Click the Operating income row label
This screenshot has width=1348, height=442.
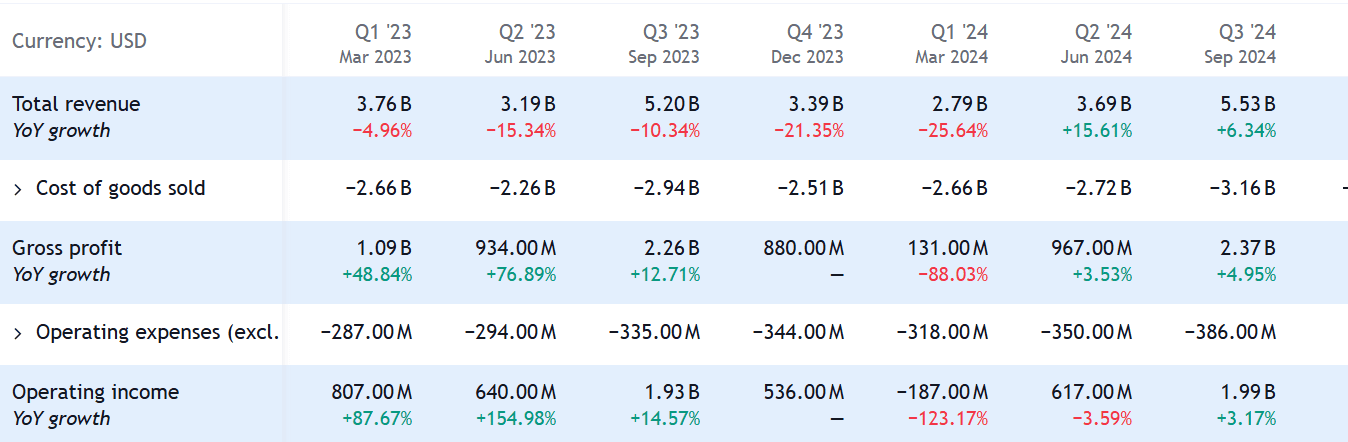click(x=95, y=392)
